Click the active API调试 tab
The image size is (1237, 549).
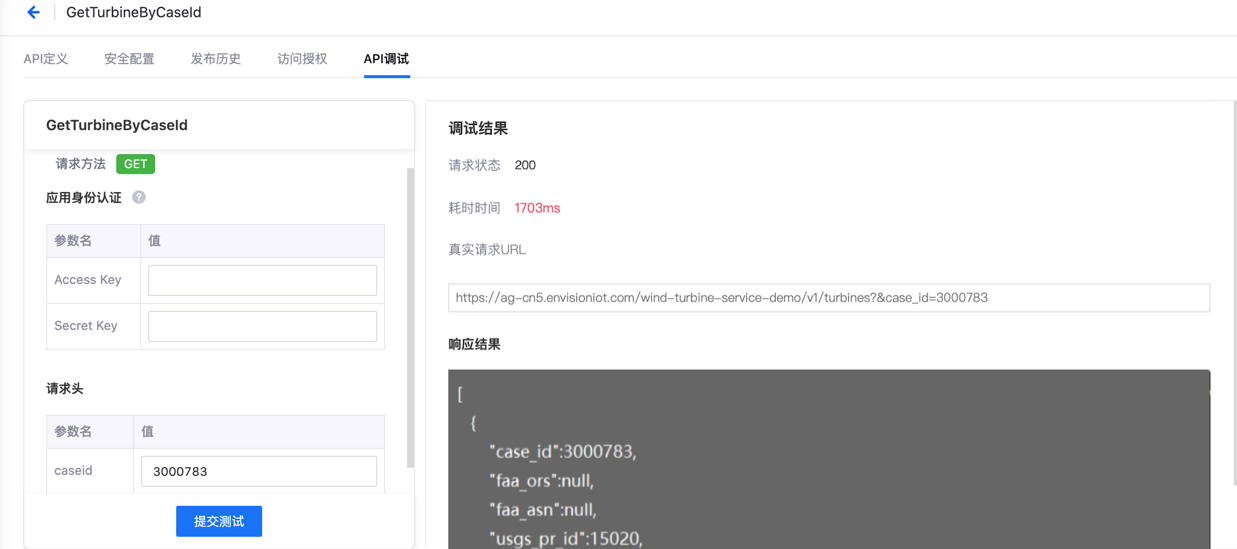coord(386,59)
